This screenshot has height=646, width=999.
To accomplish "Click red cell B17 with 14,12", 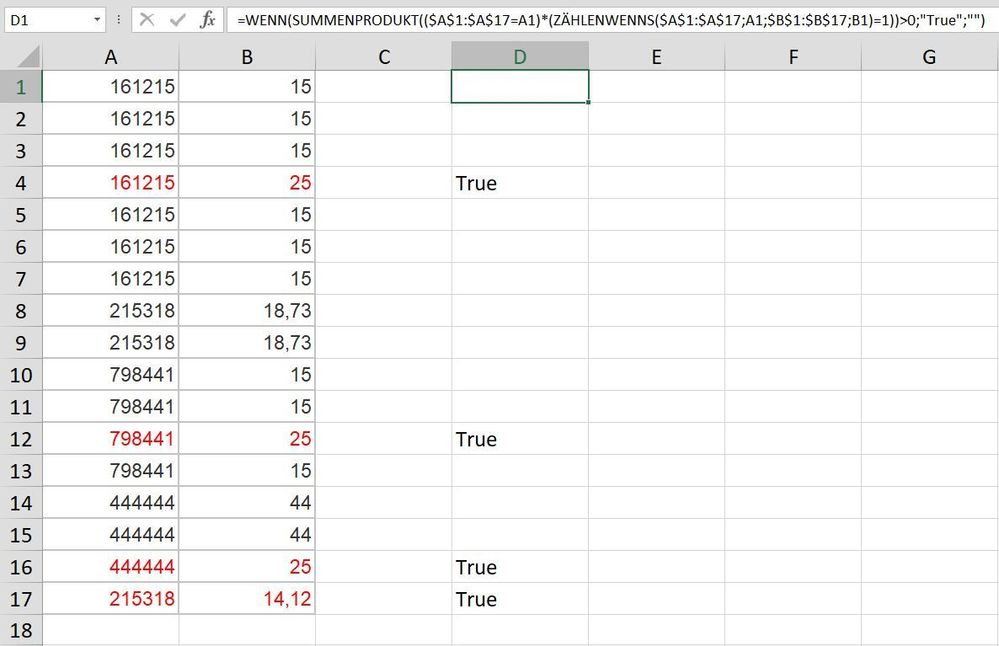I will click(247, 599).
